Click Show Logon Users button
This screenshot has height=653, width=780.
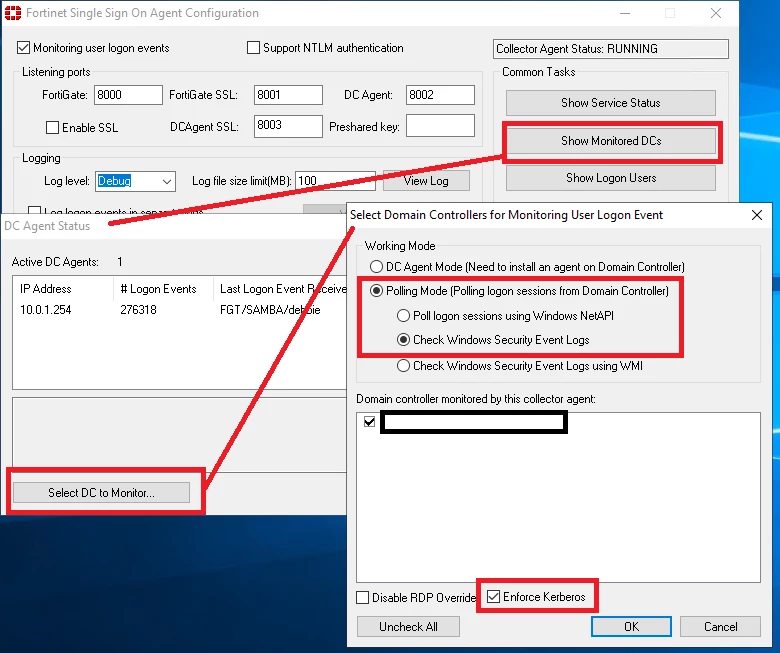point(611,178)
